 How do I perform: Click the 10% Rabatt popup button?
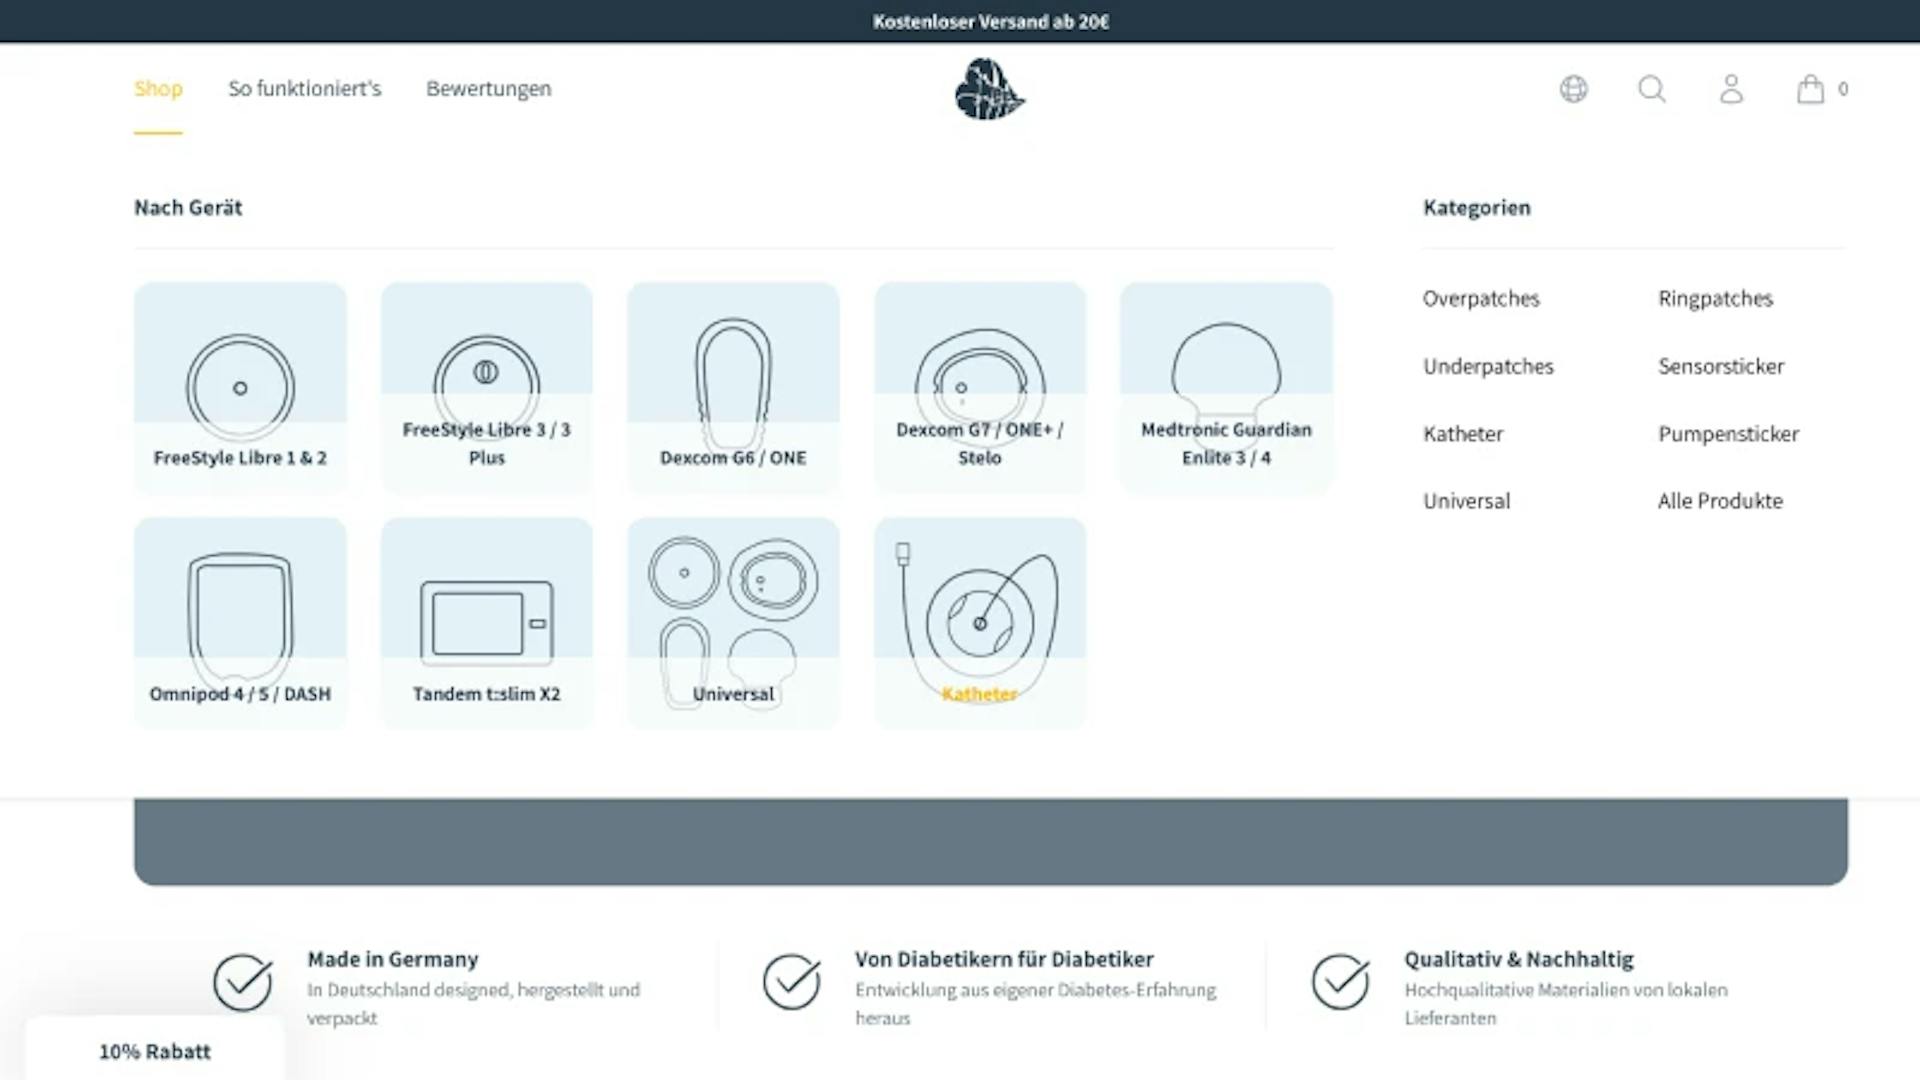tap(155, 1051)
